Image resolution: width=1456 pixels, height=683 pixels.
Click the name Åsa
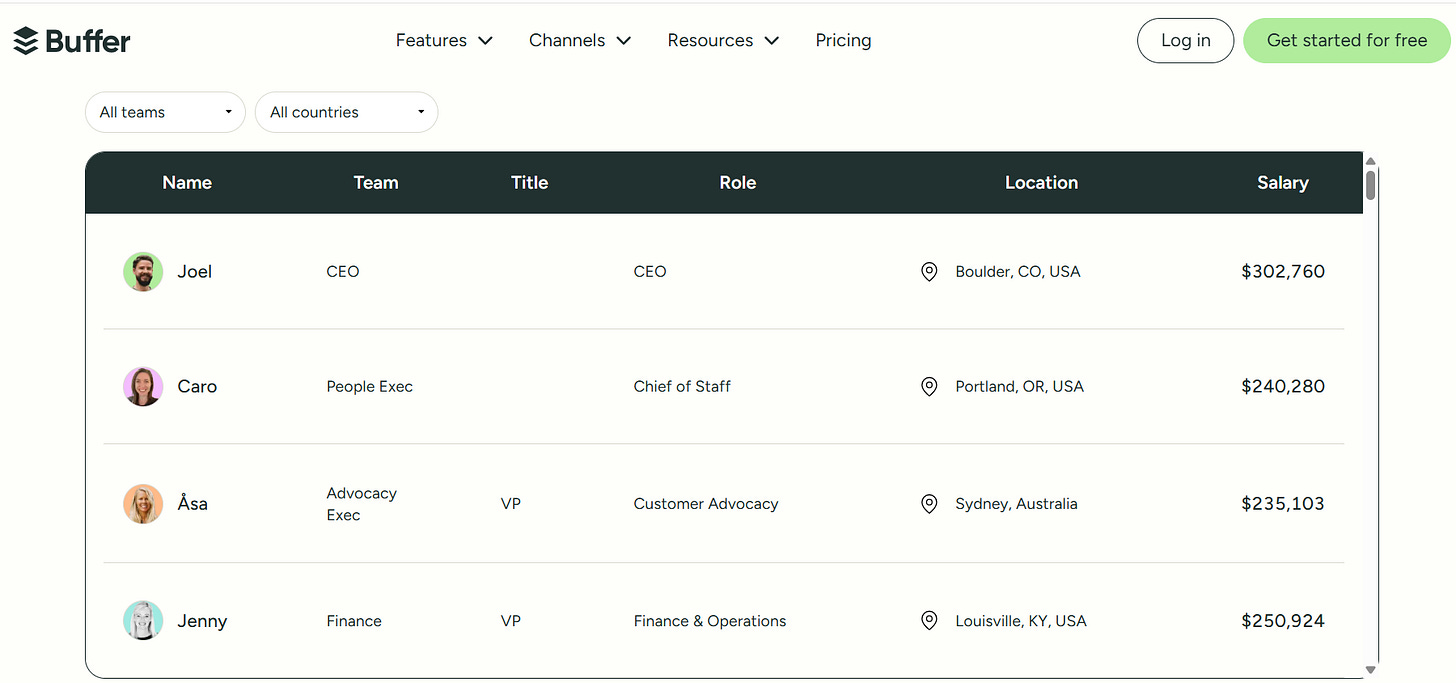(193, 503)
